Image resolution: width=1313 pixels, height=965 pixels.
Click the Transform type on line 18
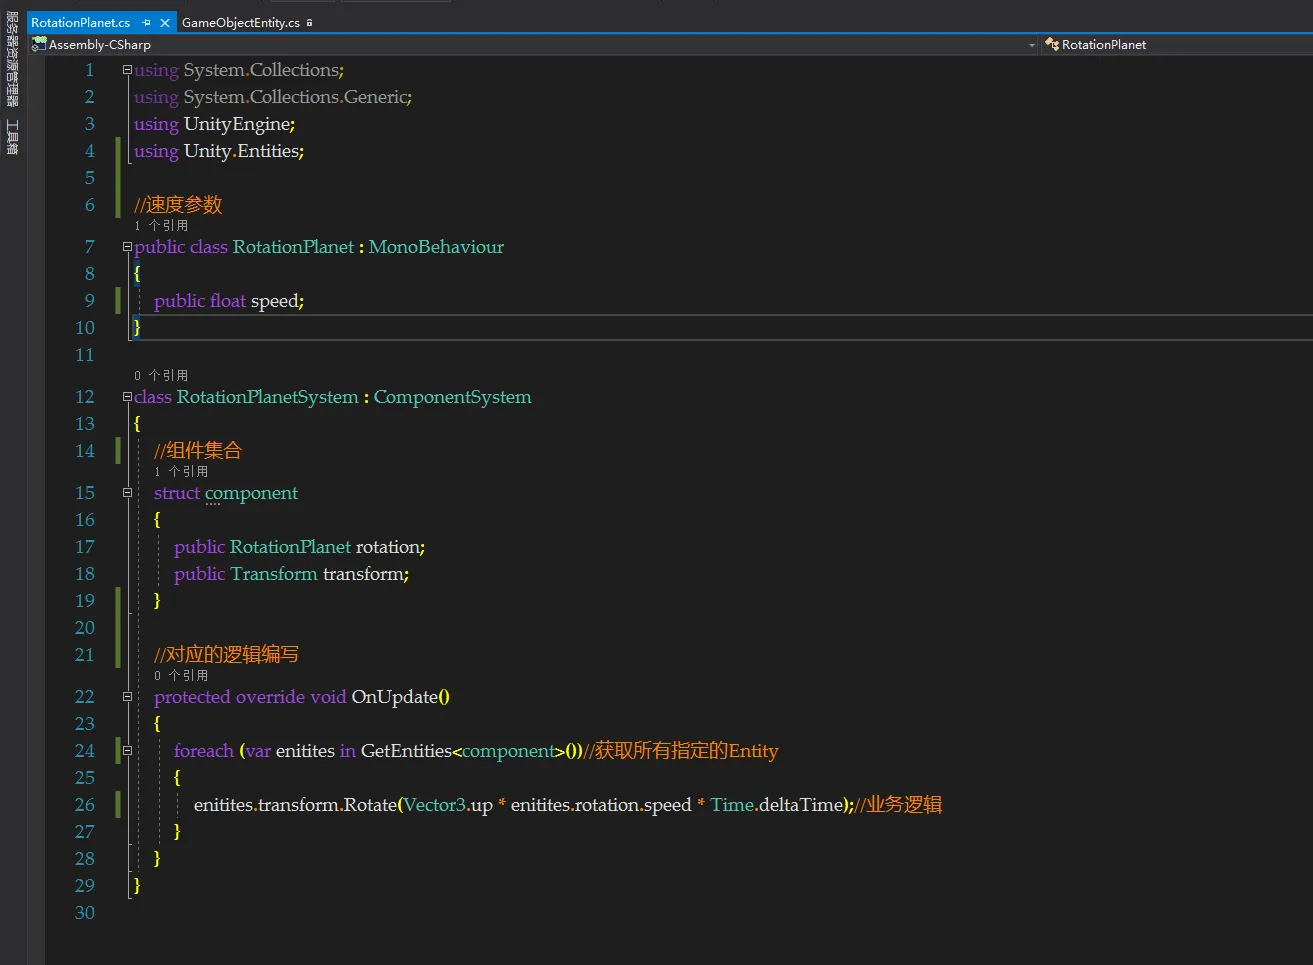pyautogui.click(x=273, y=574)
